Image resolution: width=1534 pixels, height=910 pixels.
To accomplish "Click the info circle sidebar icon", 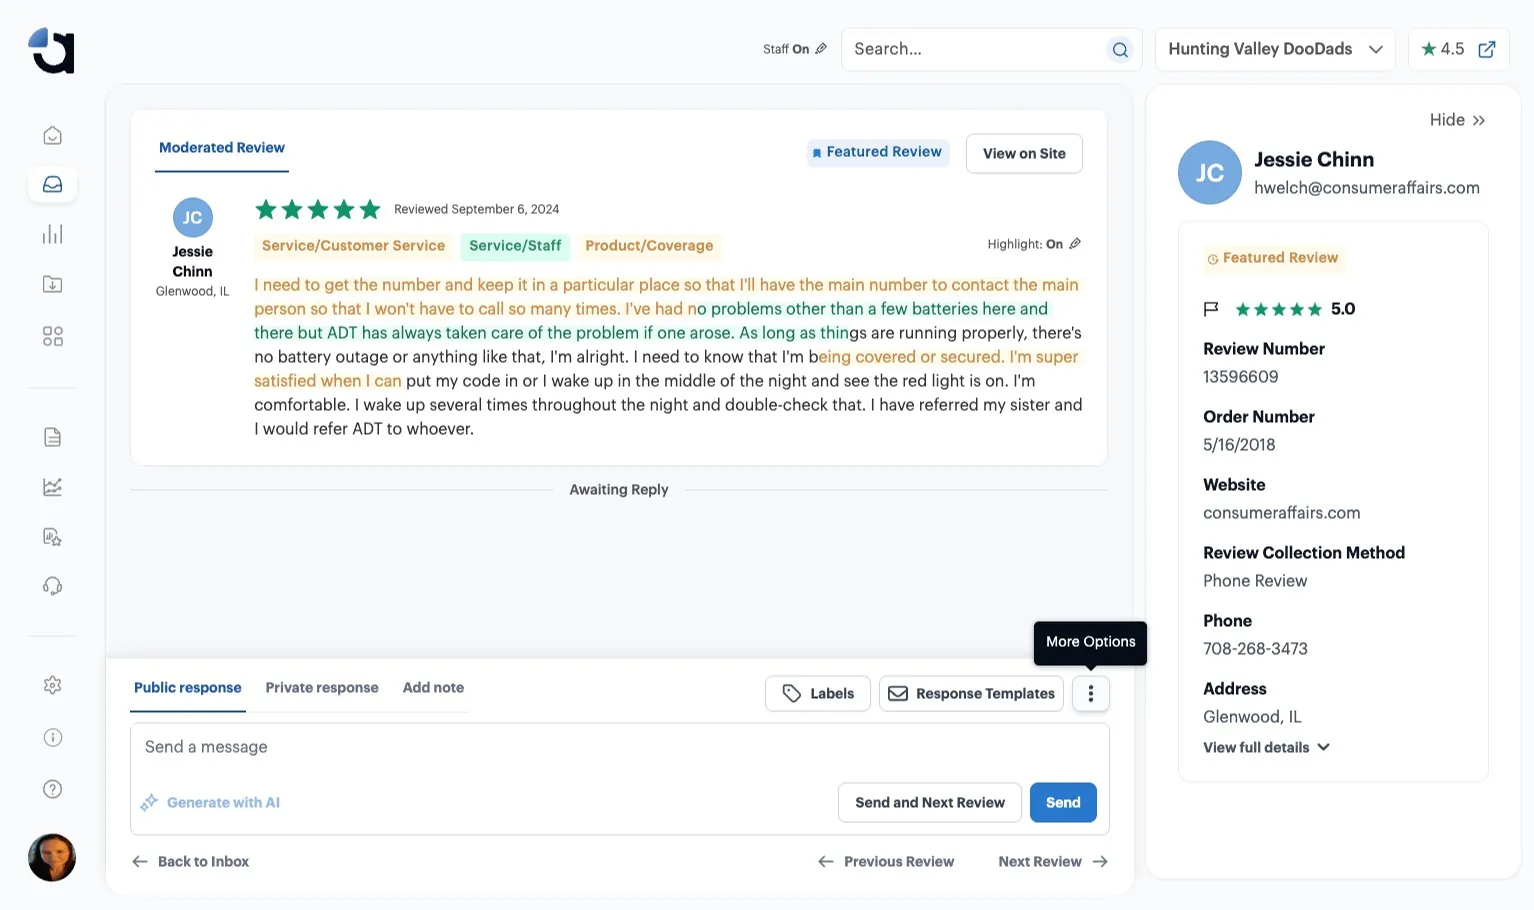I will click(53, 737).
